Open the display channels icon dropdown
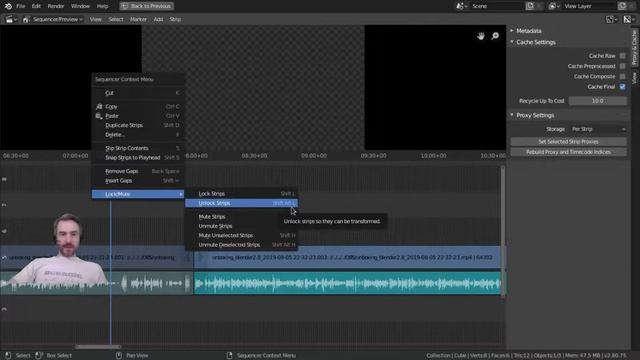This screenshot has height=360, width=640. tap(611, 19)
